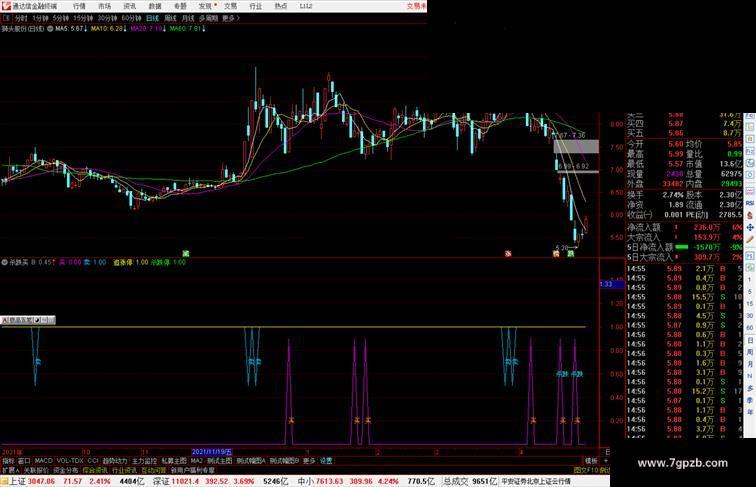Image resolution: width=756 pixels, height=487 pixels.
Task: Switch indicator to 趋势动力
Action: point(115,461)
